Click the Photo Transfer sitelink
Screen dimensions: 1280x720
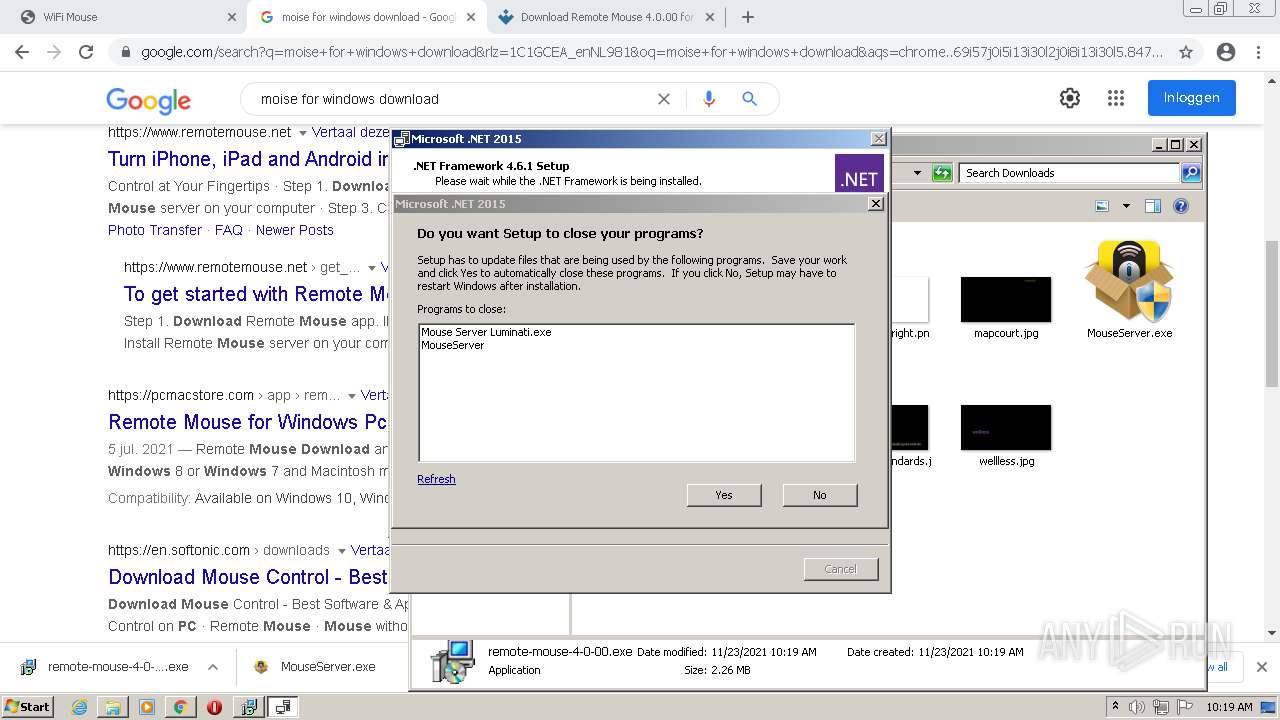click(x=155, y=230)
